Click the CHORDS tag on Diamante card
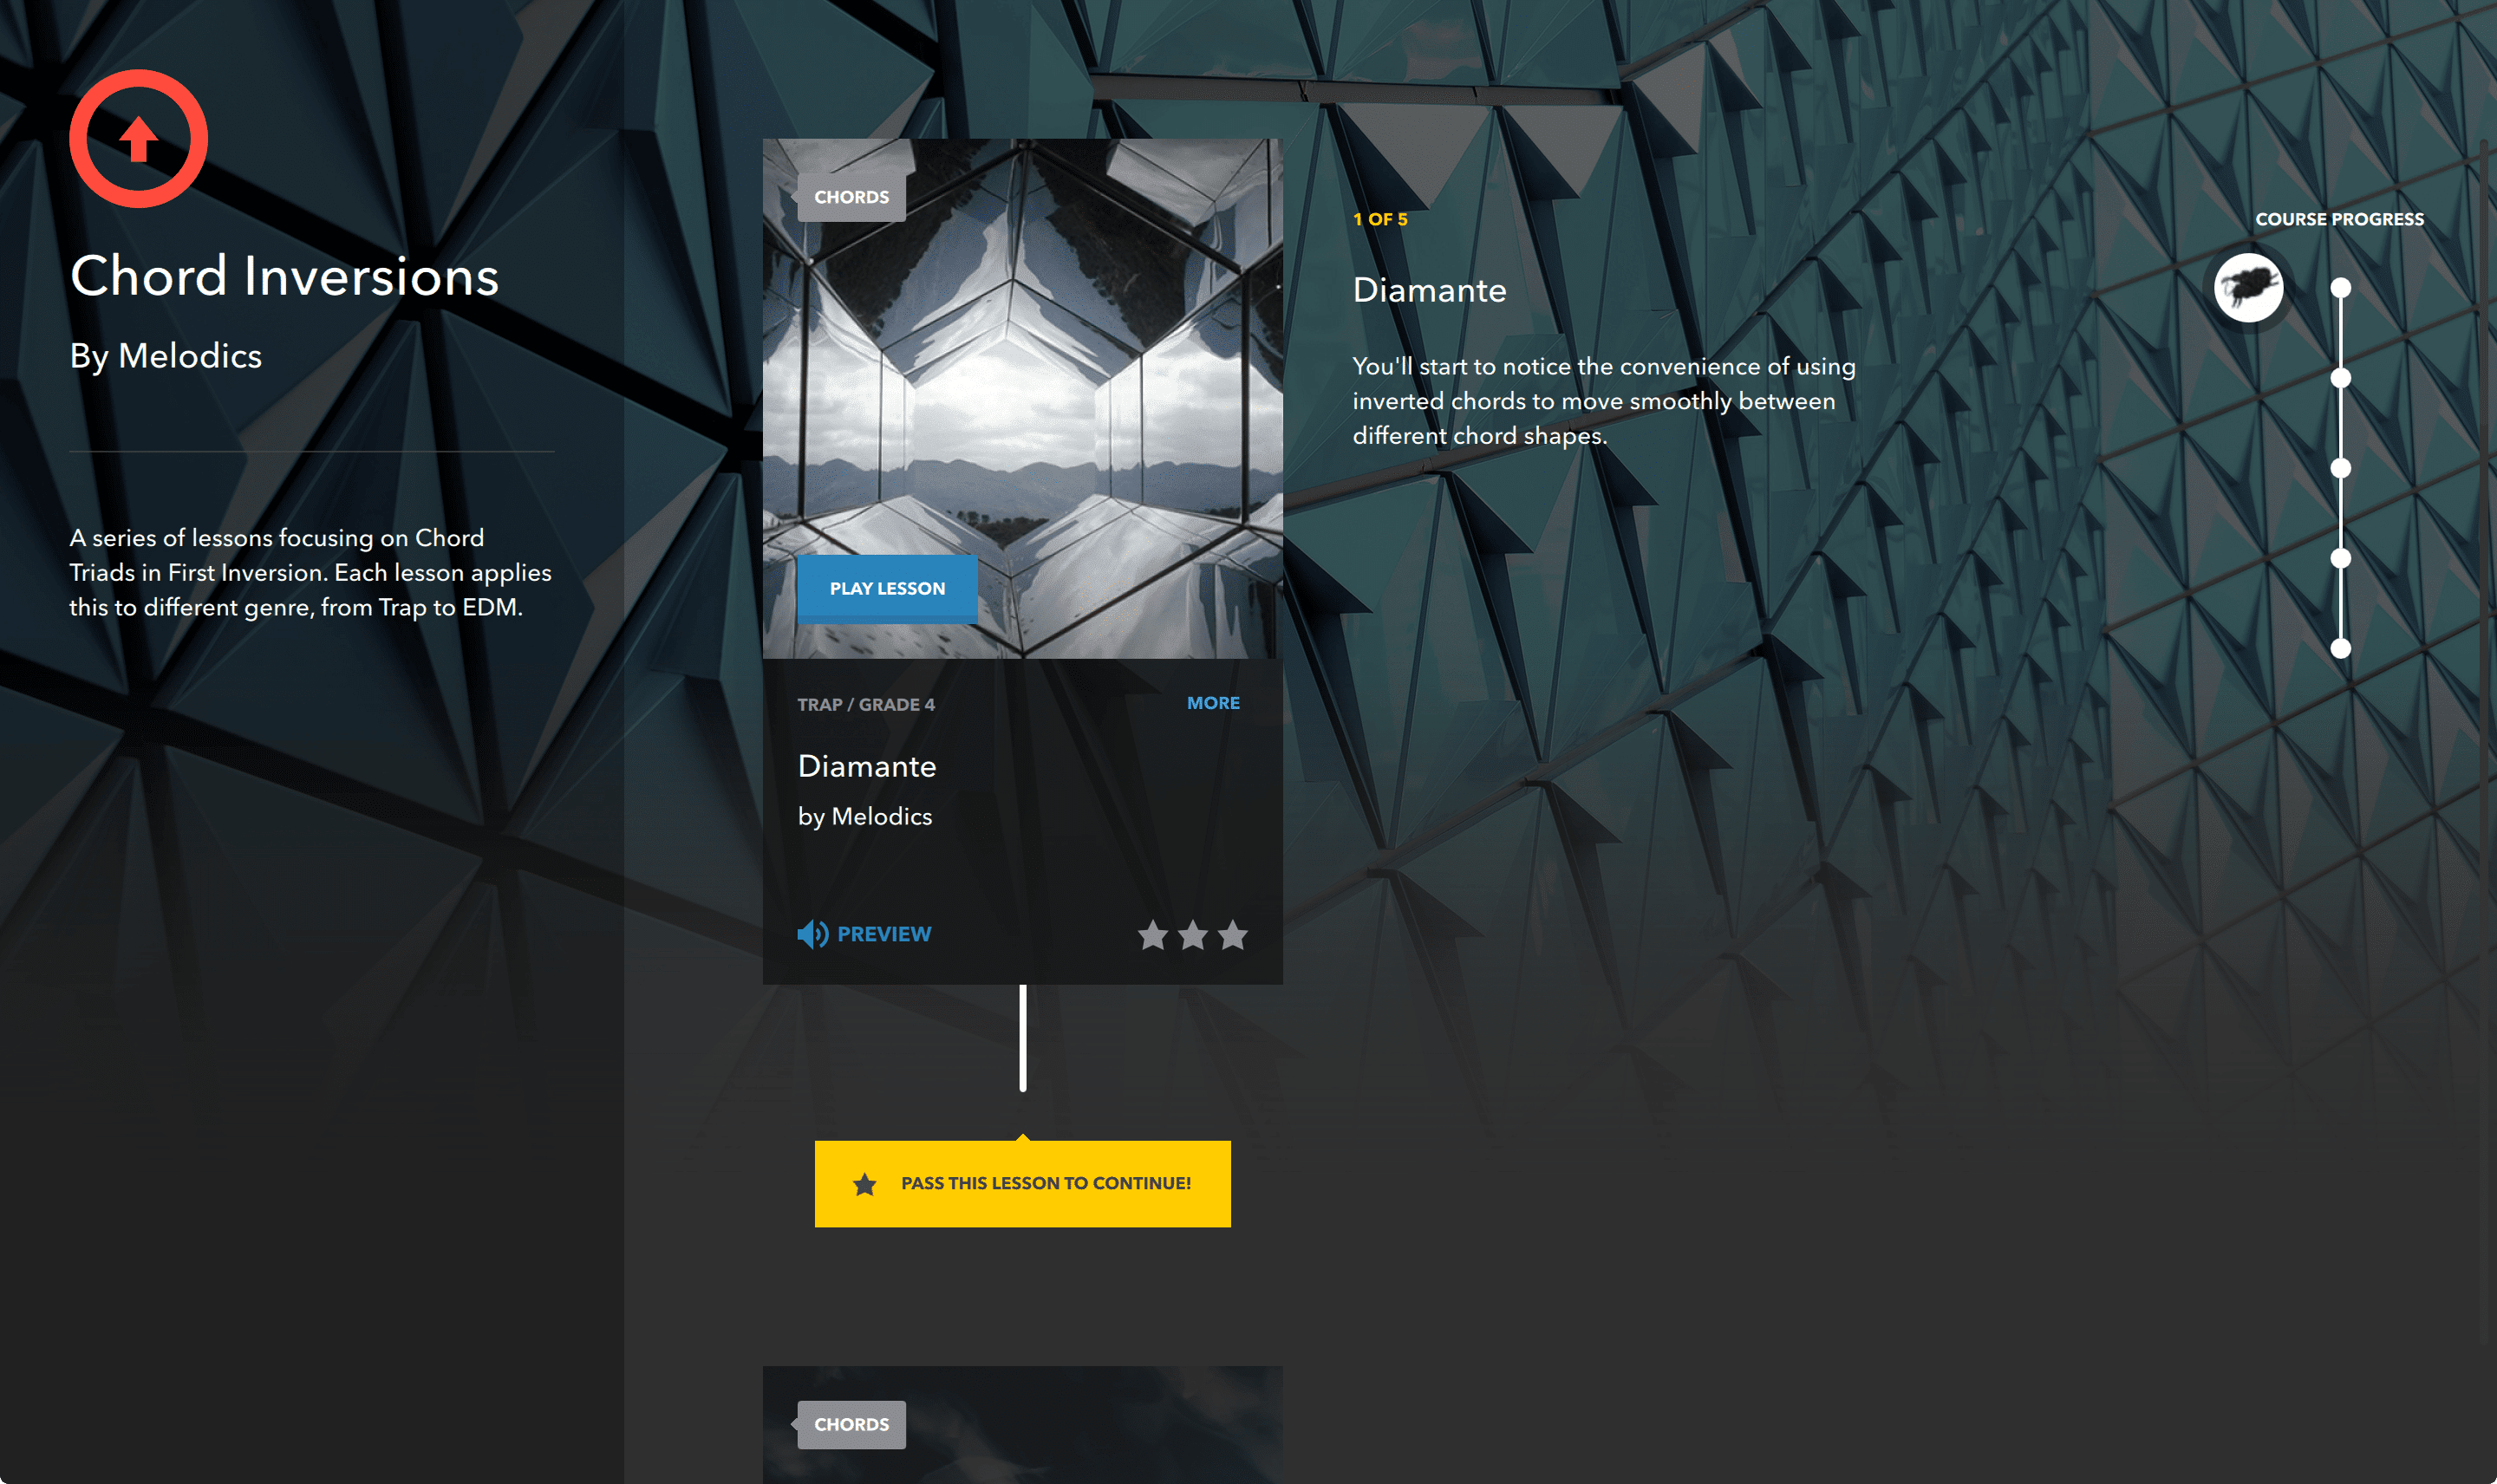 coord(851,197)
